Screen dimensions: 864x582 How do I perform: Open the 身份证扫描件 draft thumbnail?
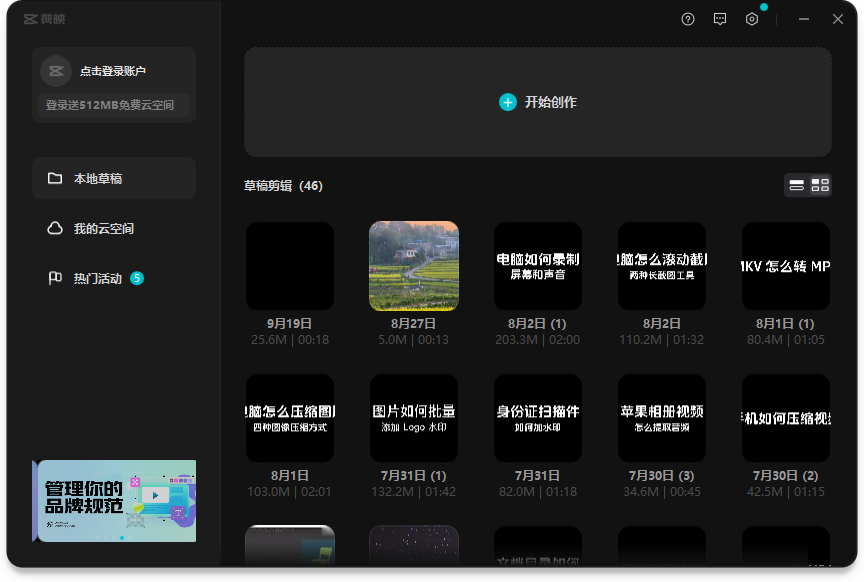click(538, 418)
